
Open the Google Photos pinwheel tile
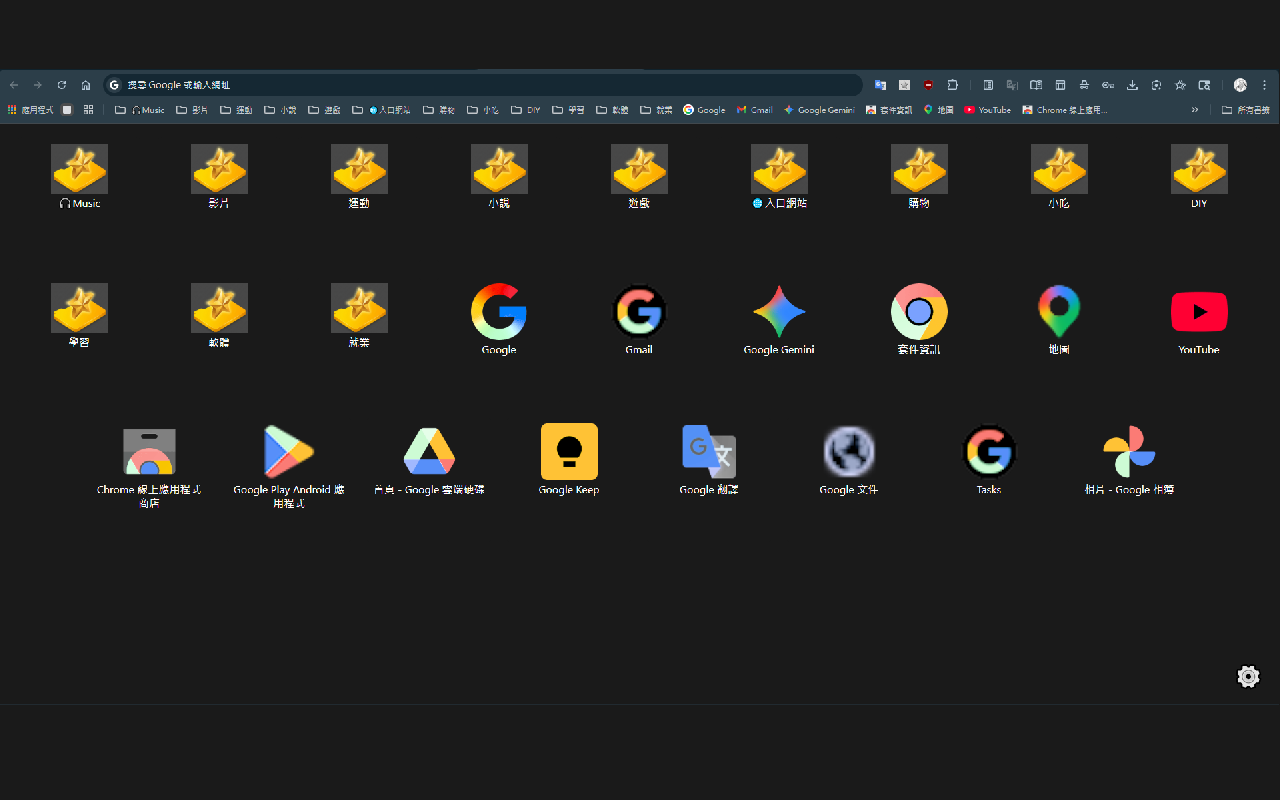tap(1129, 459)
